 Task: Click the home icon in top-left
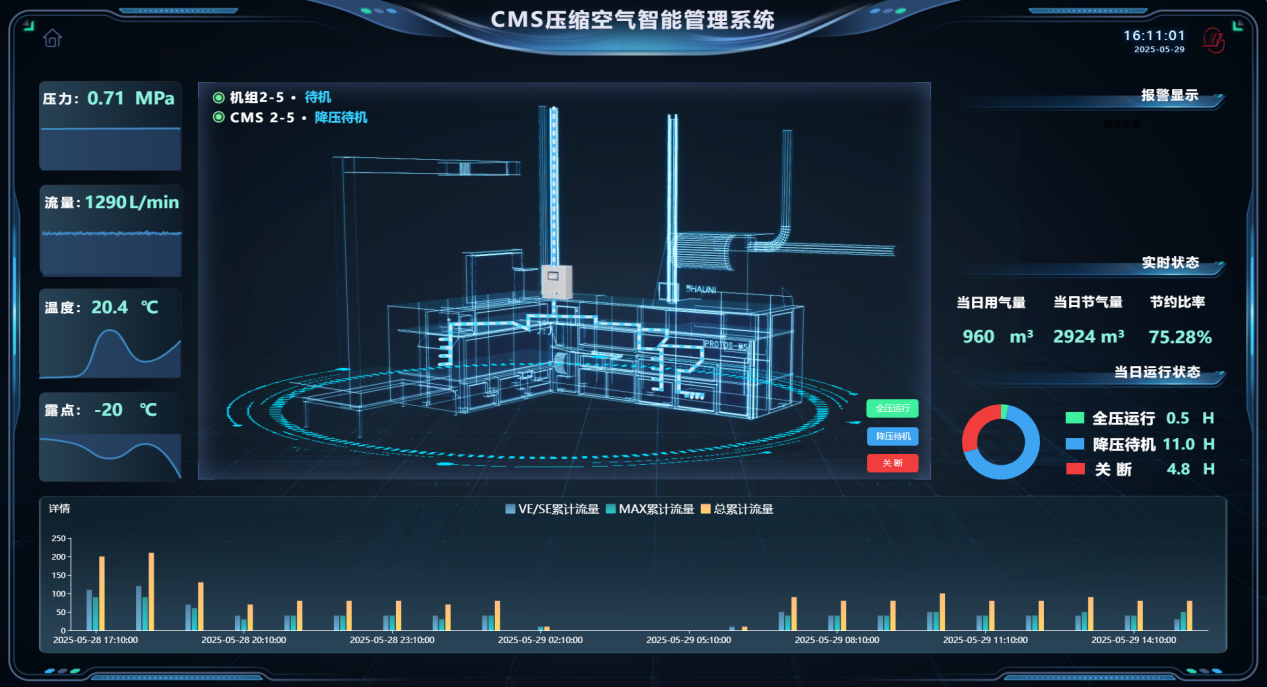(x=52, y=39)
